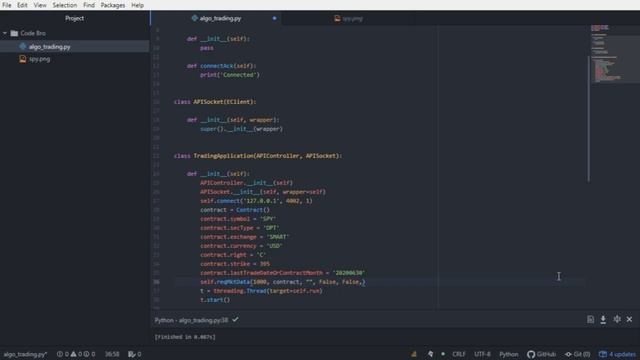This screenshot has height=360, width=640.
Task: Click the successful run checkmark icon
Action: pyautogui.click(x=236, y=320)
